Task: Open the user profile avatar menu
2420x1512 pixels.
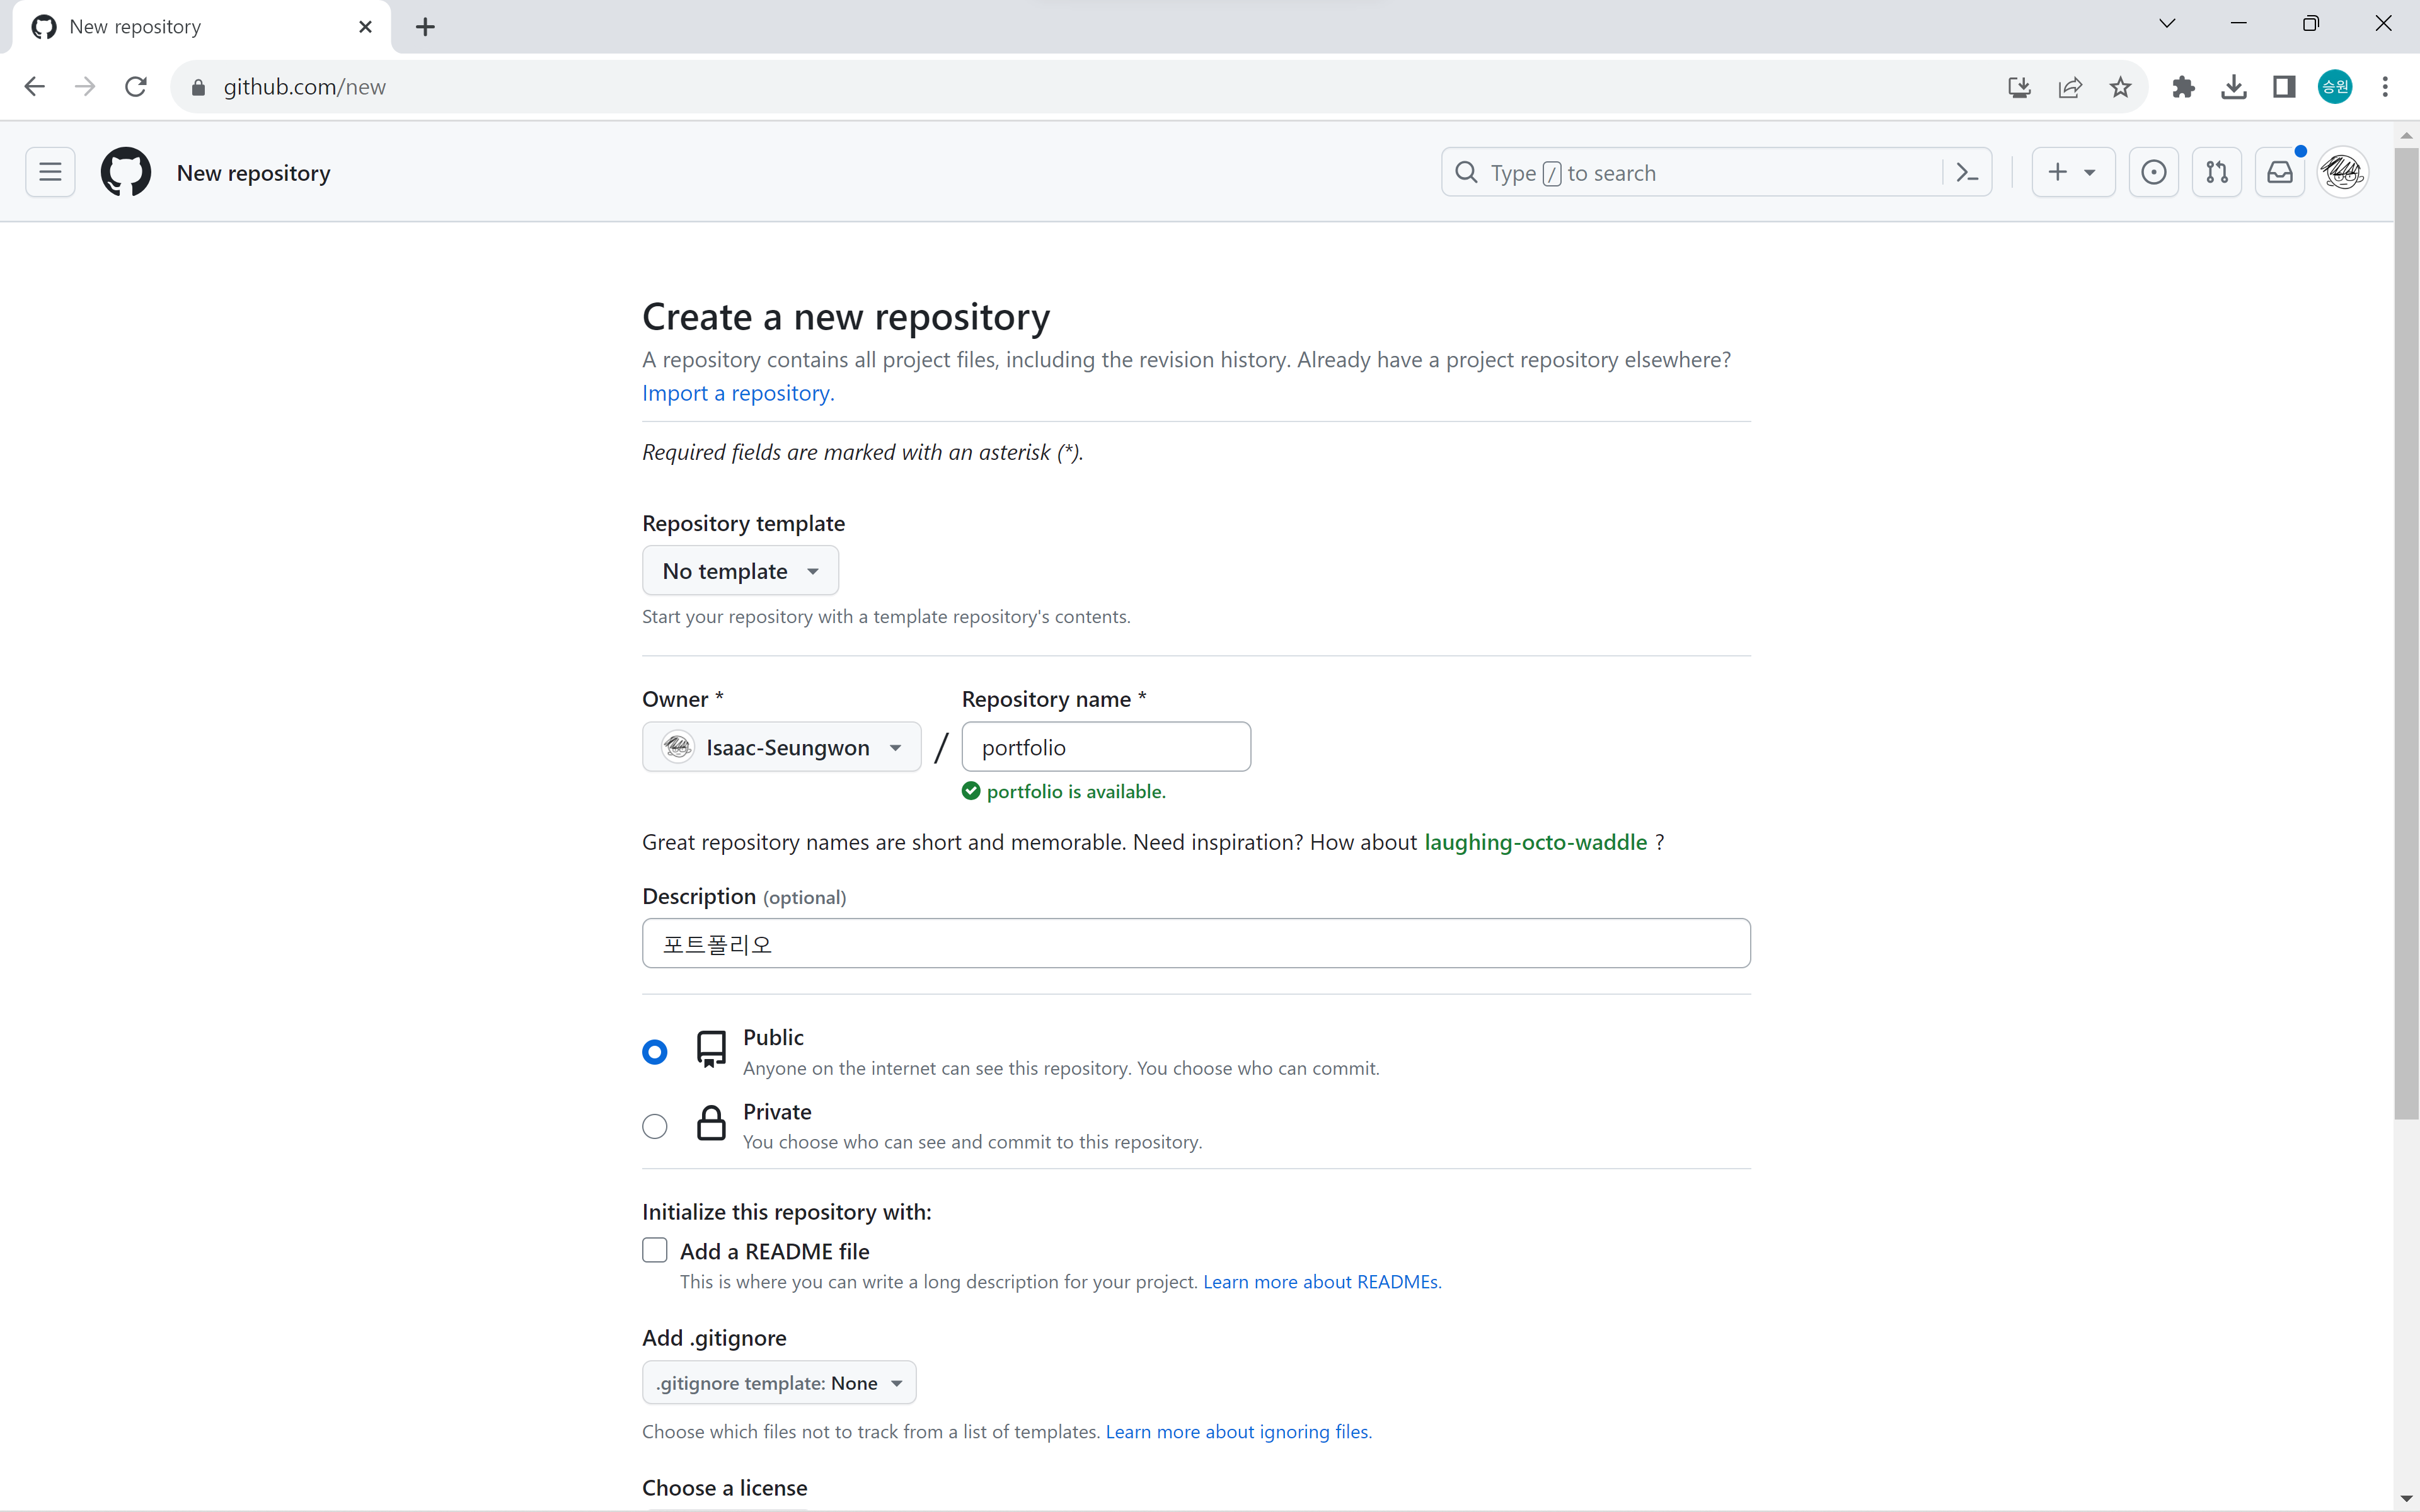Action: coord(2341,173)
